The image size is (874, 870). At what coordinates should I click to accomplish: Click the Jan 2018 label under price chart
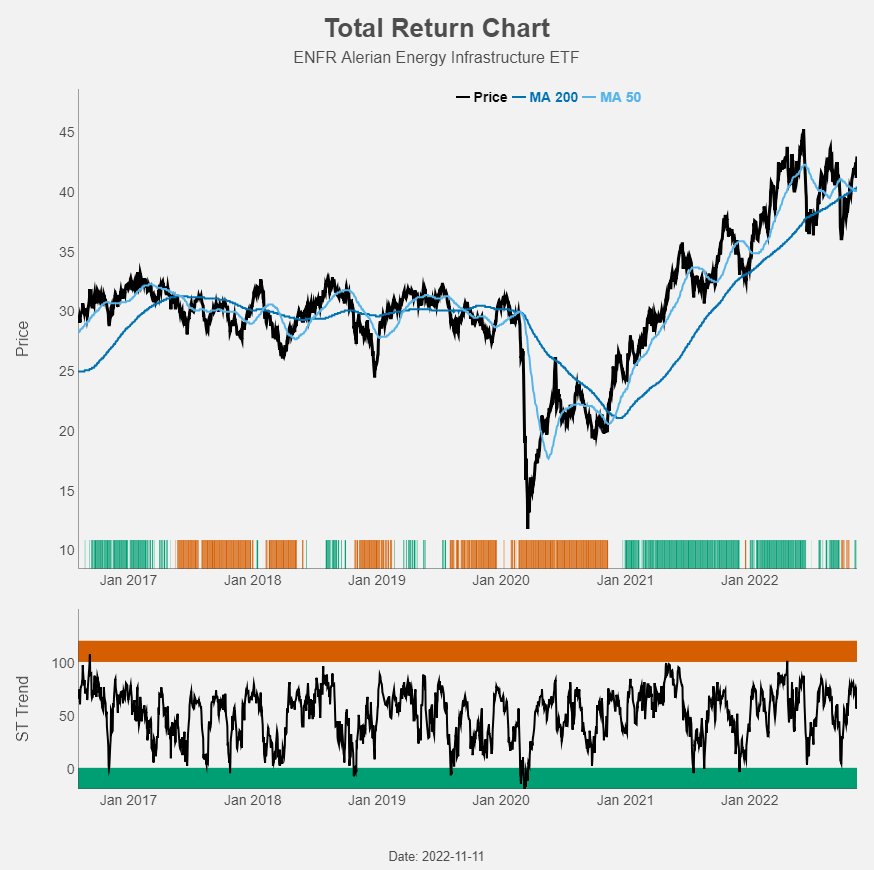pos(253,580)
